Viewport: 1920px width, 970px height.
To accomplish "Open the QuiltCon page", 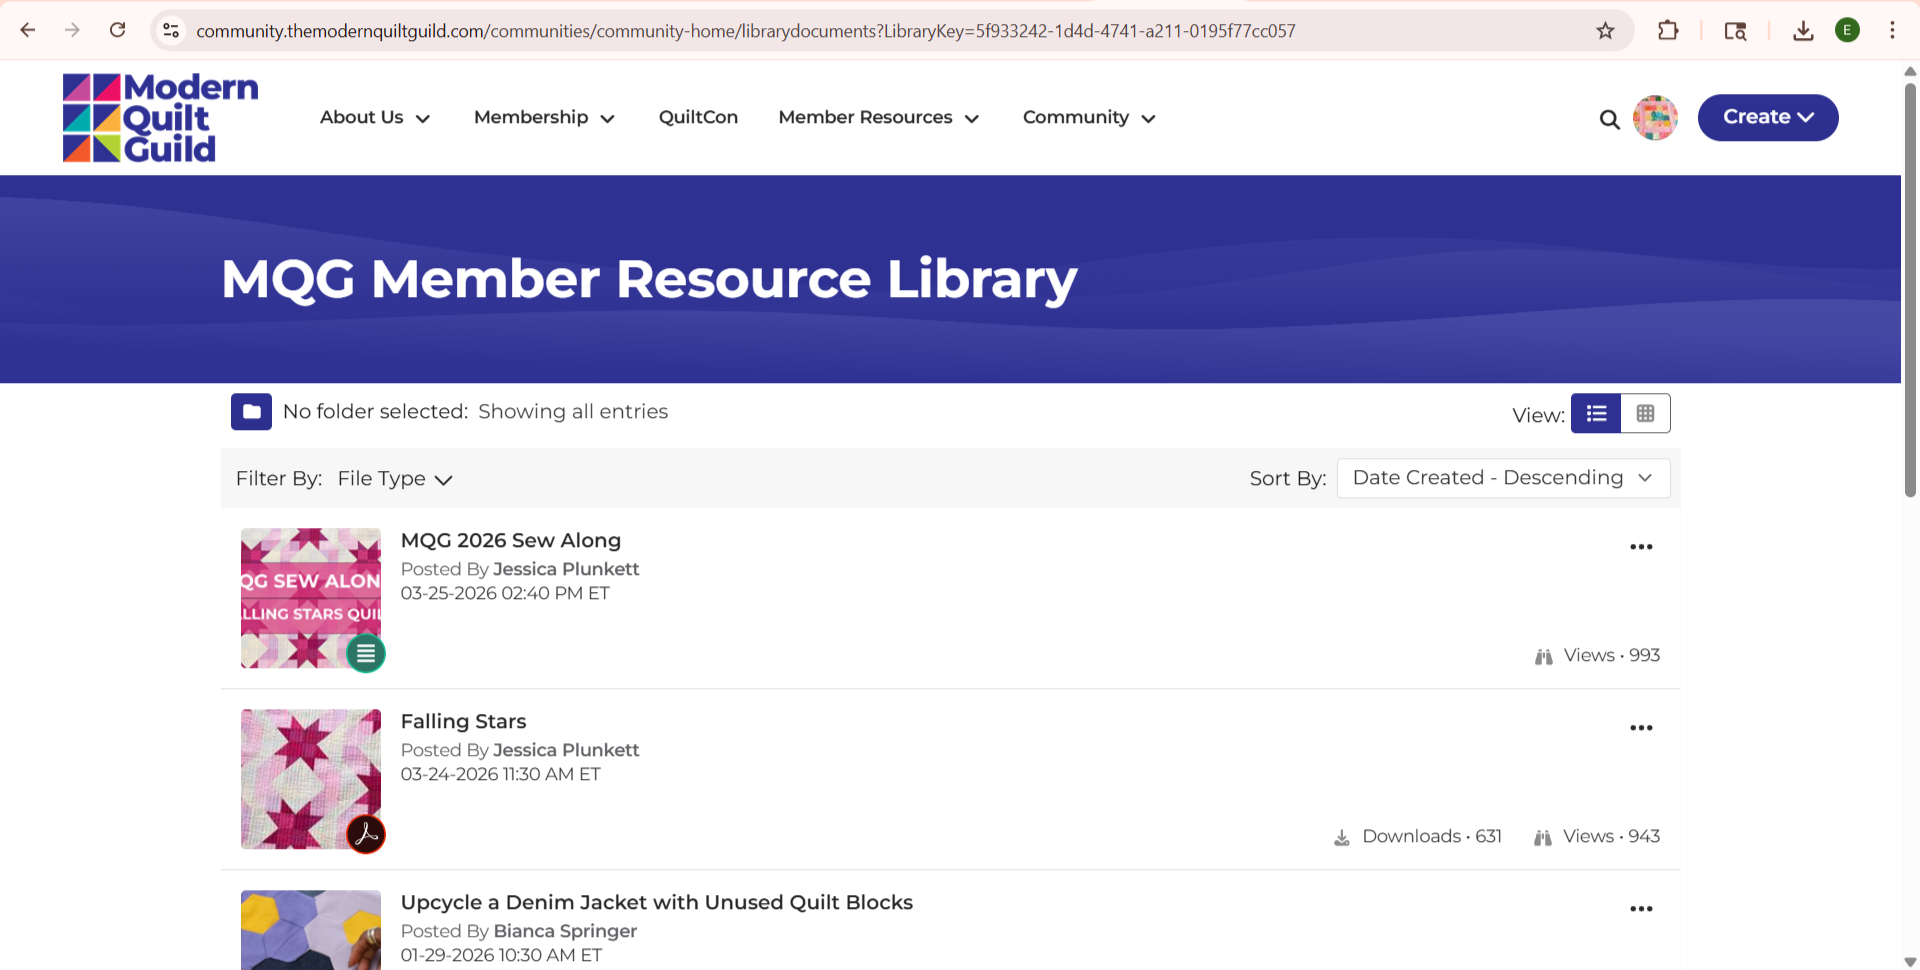I will pos(698,117).
